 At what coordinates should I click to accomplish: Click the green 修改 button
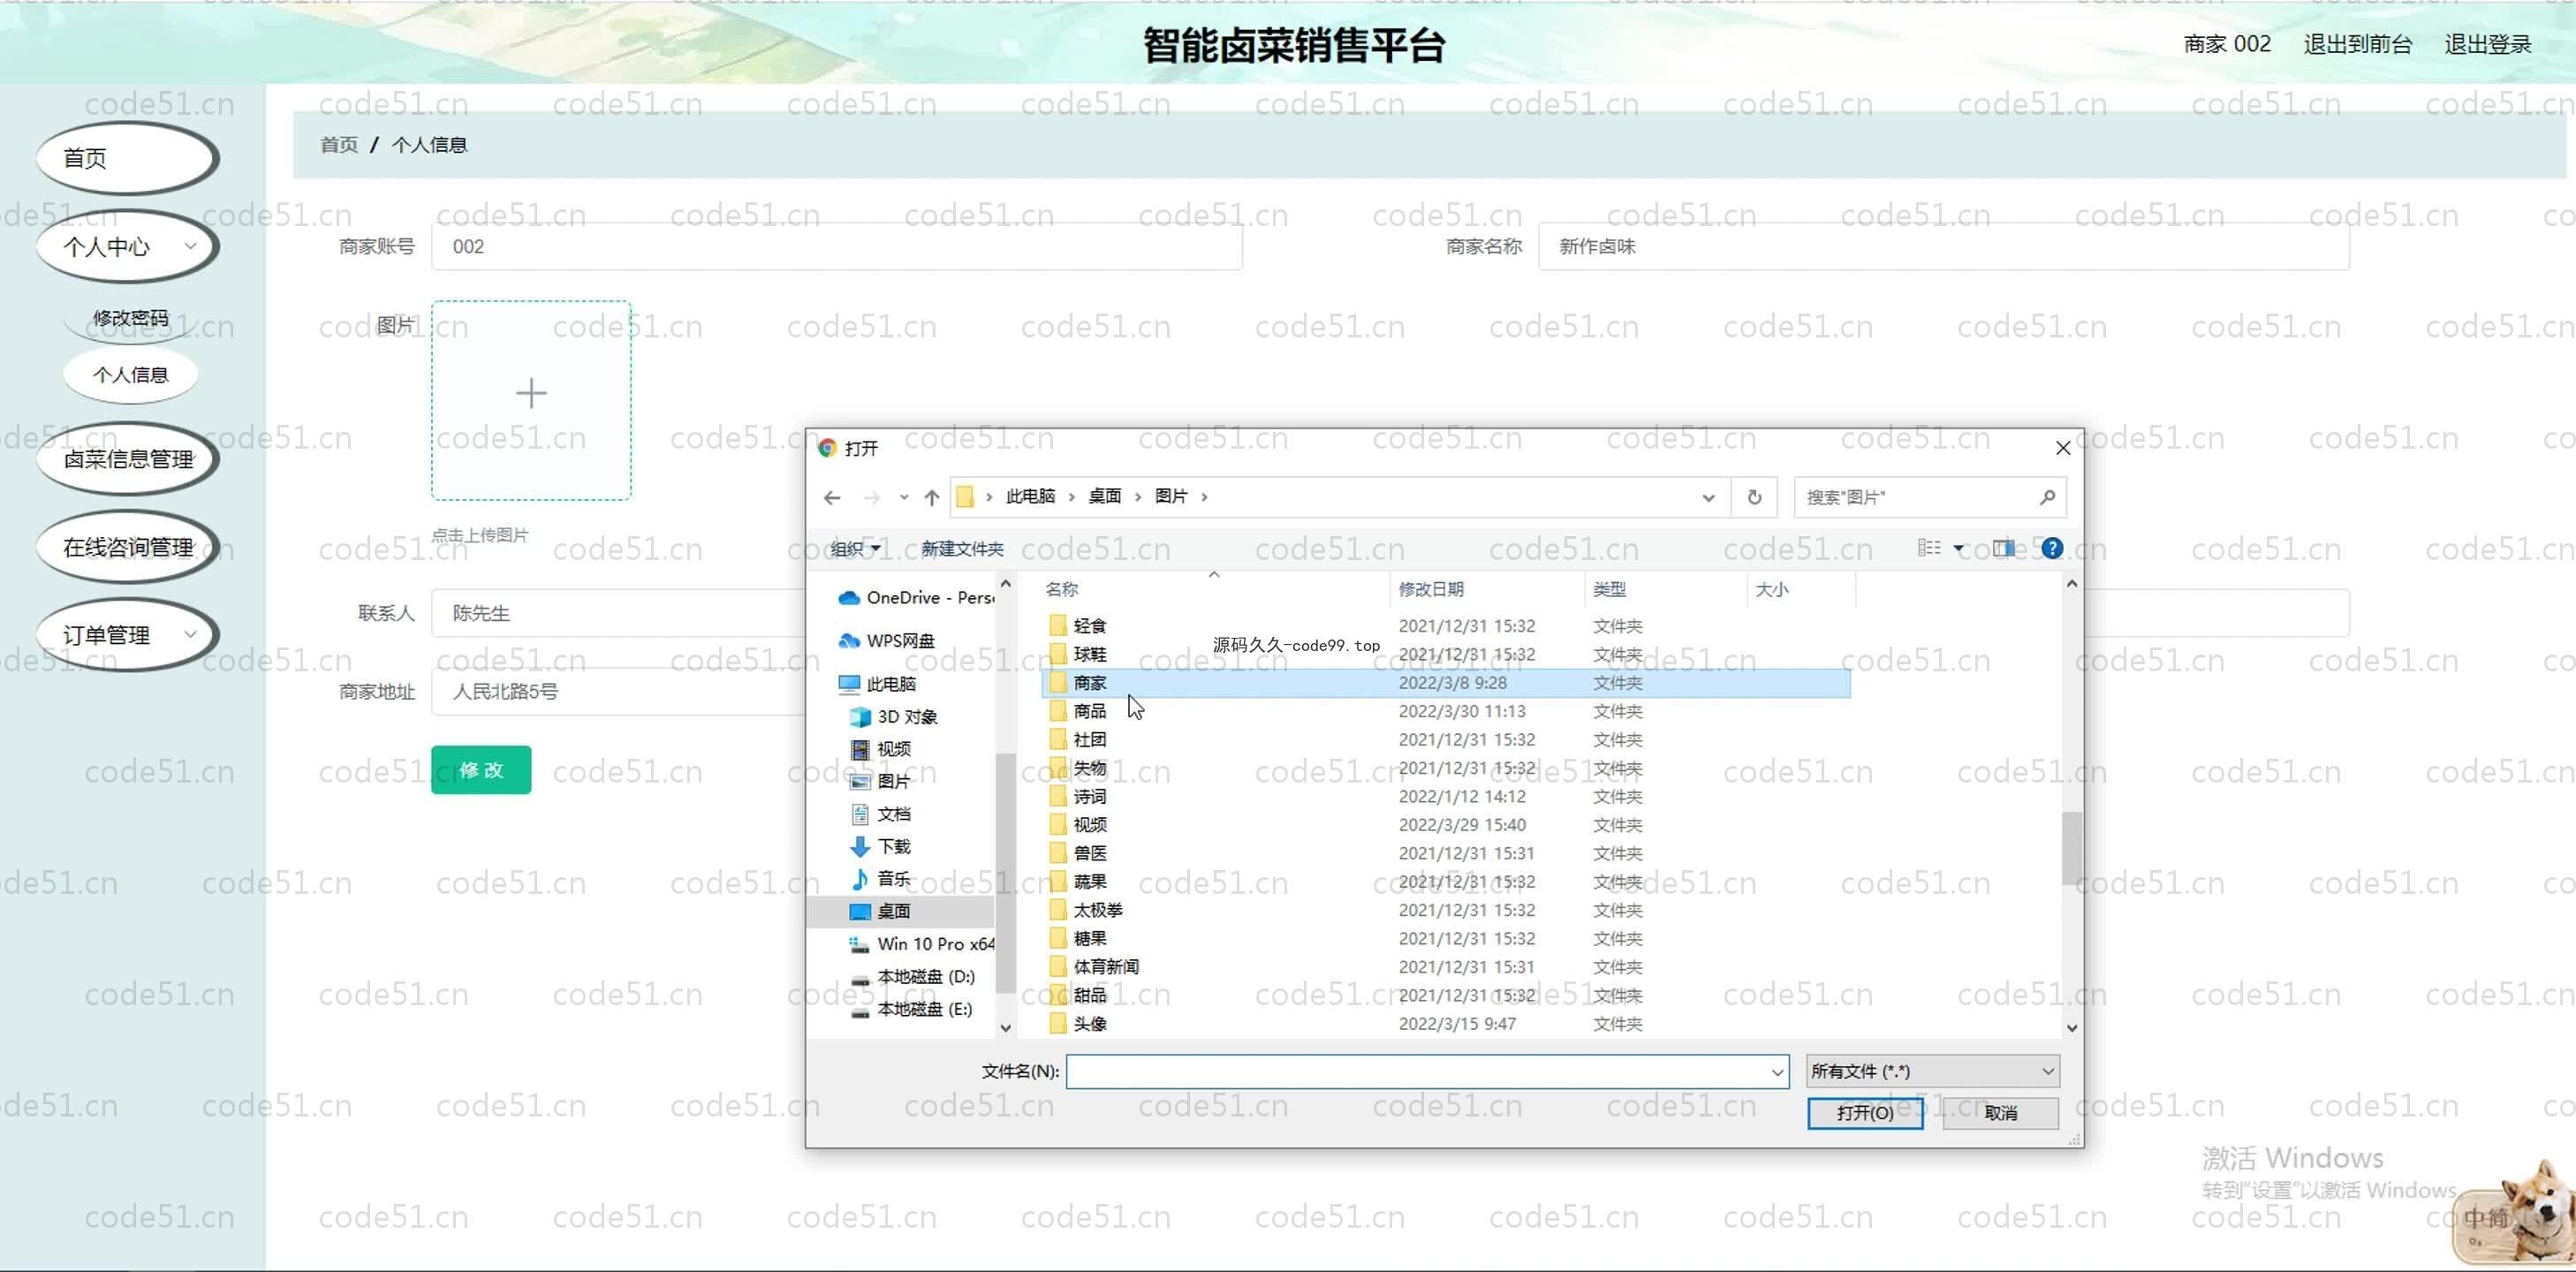(481, 770)
